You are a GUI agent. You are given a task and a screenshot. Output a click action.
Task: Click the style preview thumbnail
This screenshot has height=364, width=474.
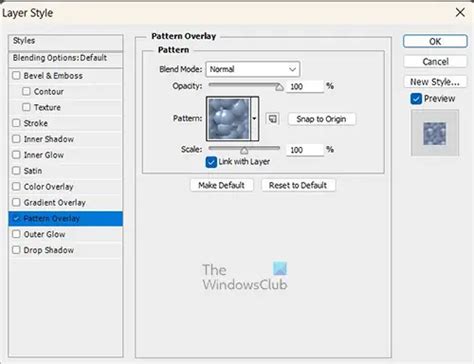(435, 133)
